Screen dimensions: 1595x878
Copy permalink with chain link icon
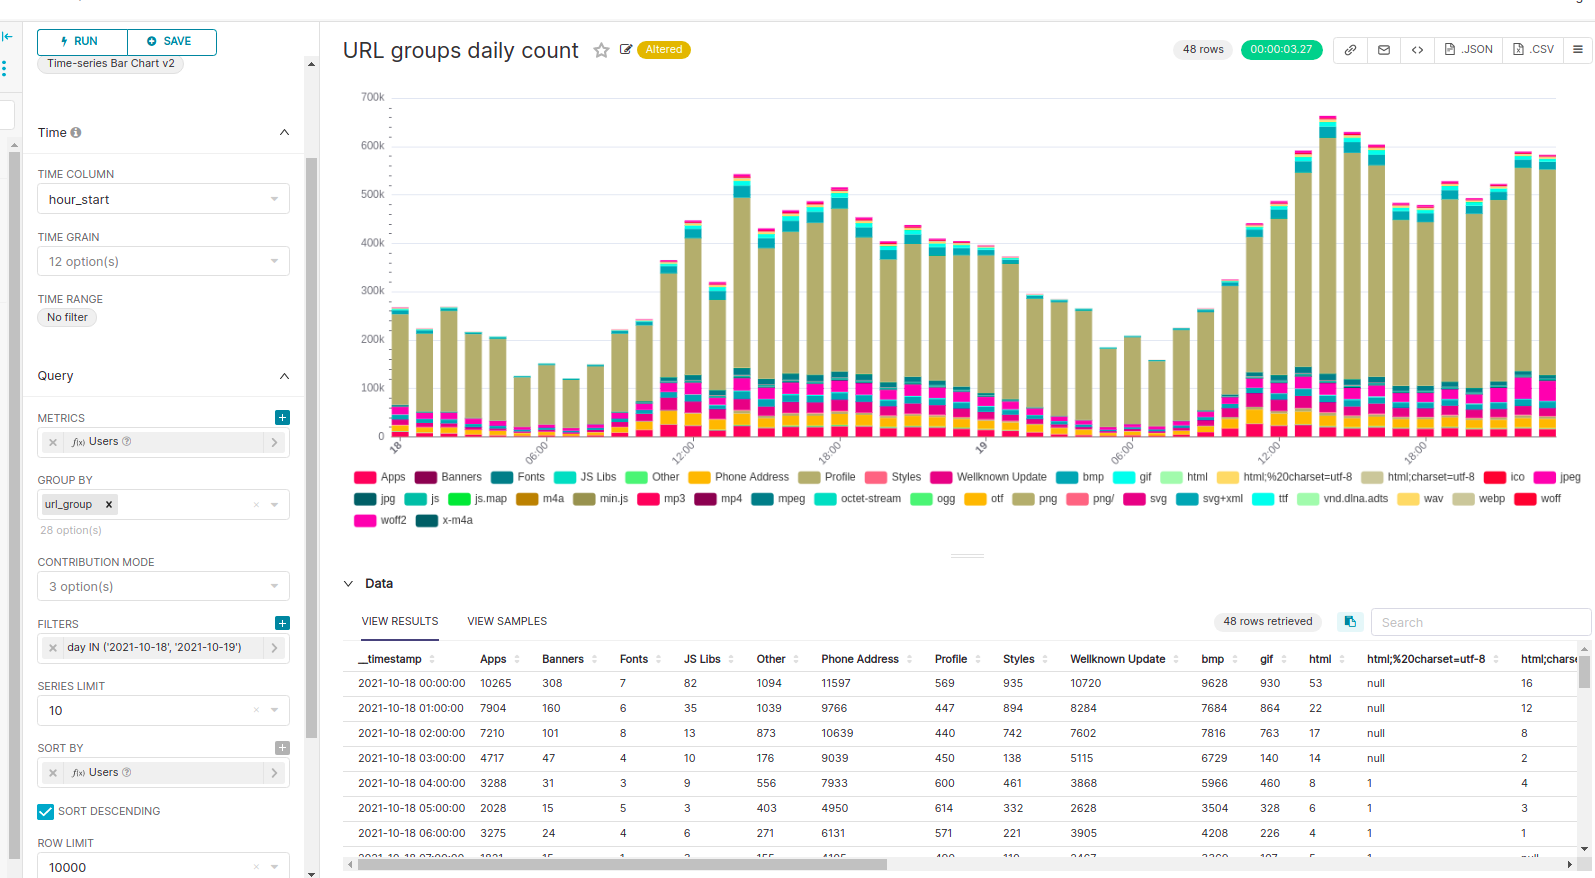[1350, 50]
